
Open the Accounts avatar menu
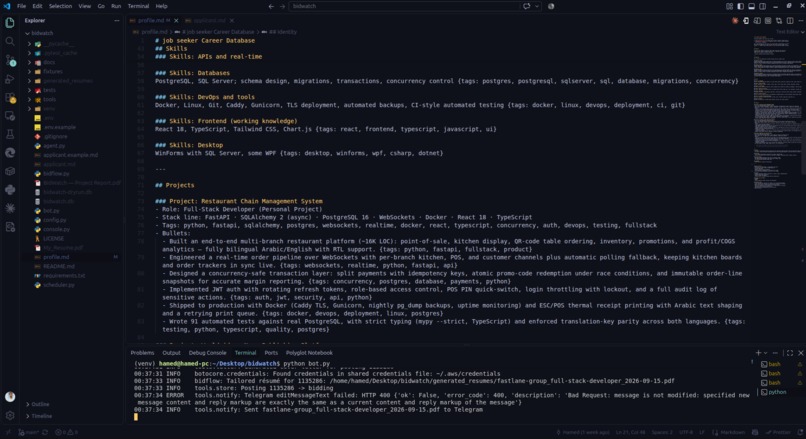click(x=10, y=396)
